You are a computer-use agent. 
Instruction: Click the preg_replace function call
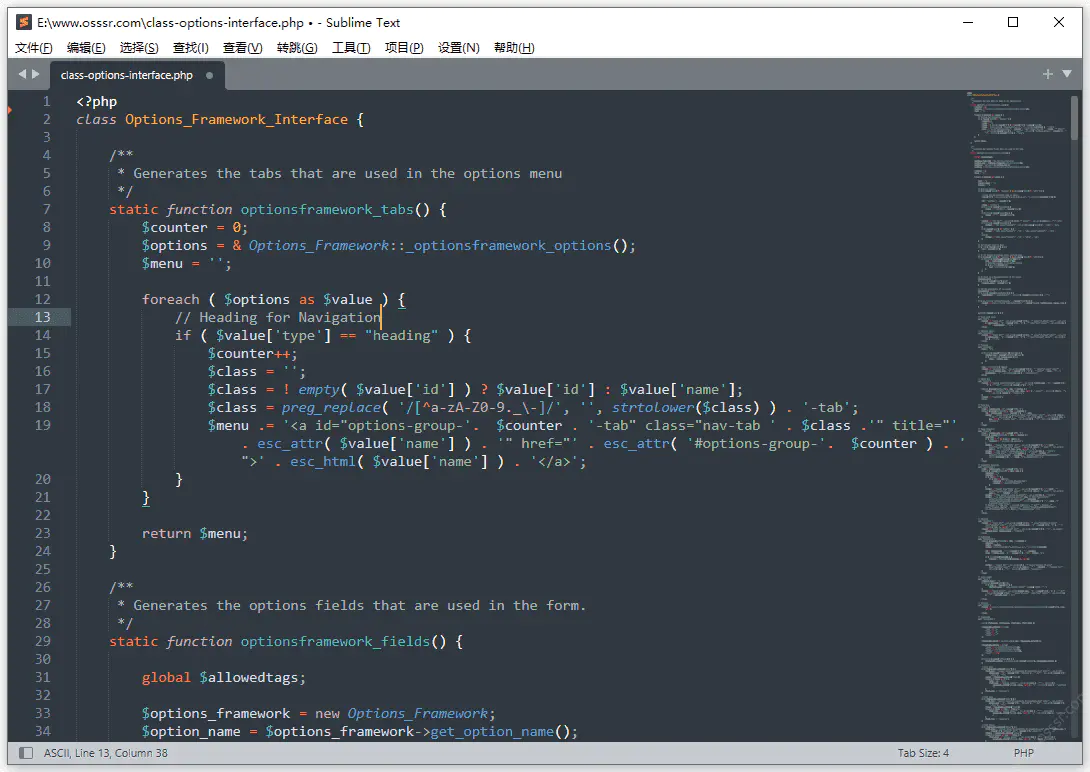point(331,407)
